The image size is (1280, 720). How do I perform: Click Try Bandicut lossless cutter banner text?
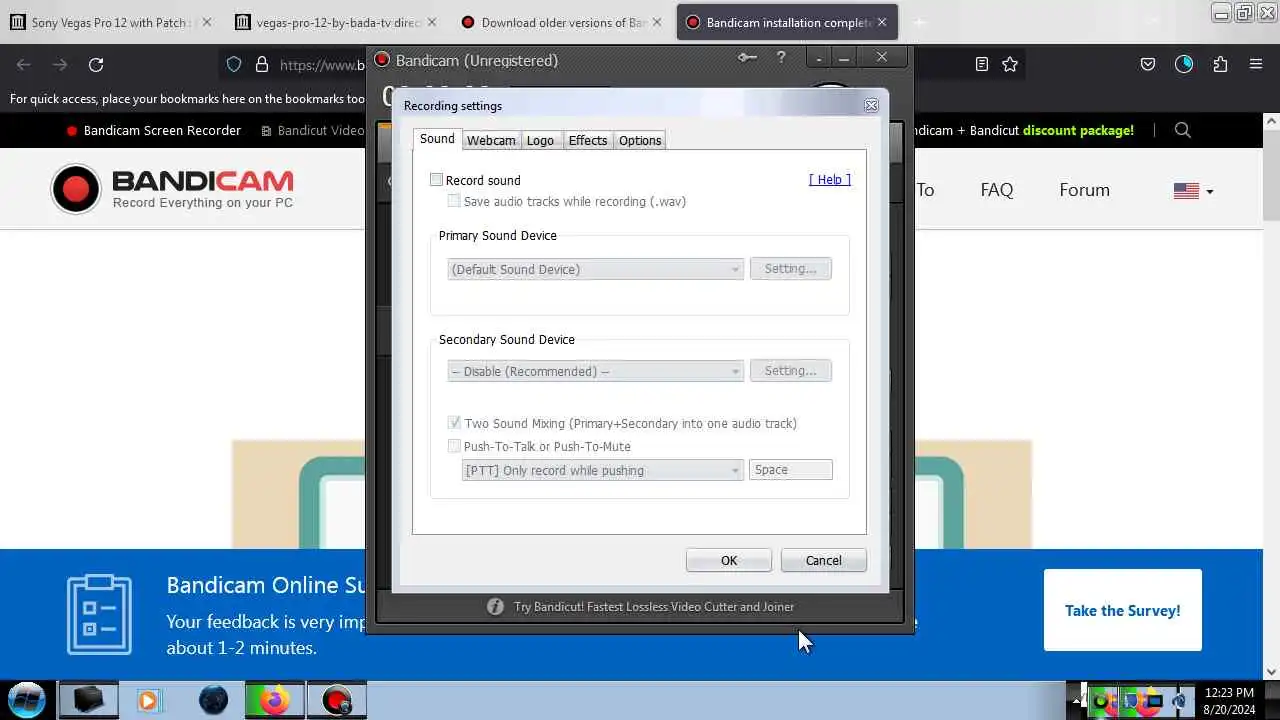(x=654, y=607)
